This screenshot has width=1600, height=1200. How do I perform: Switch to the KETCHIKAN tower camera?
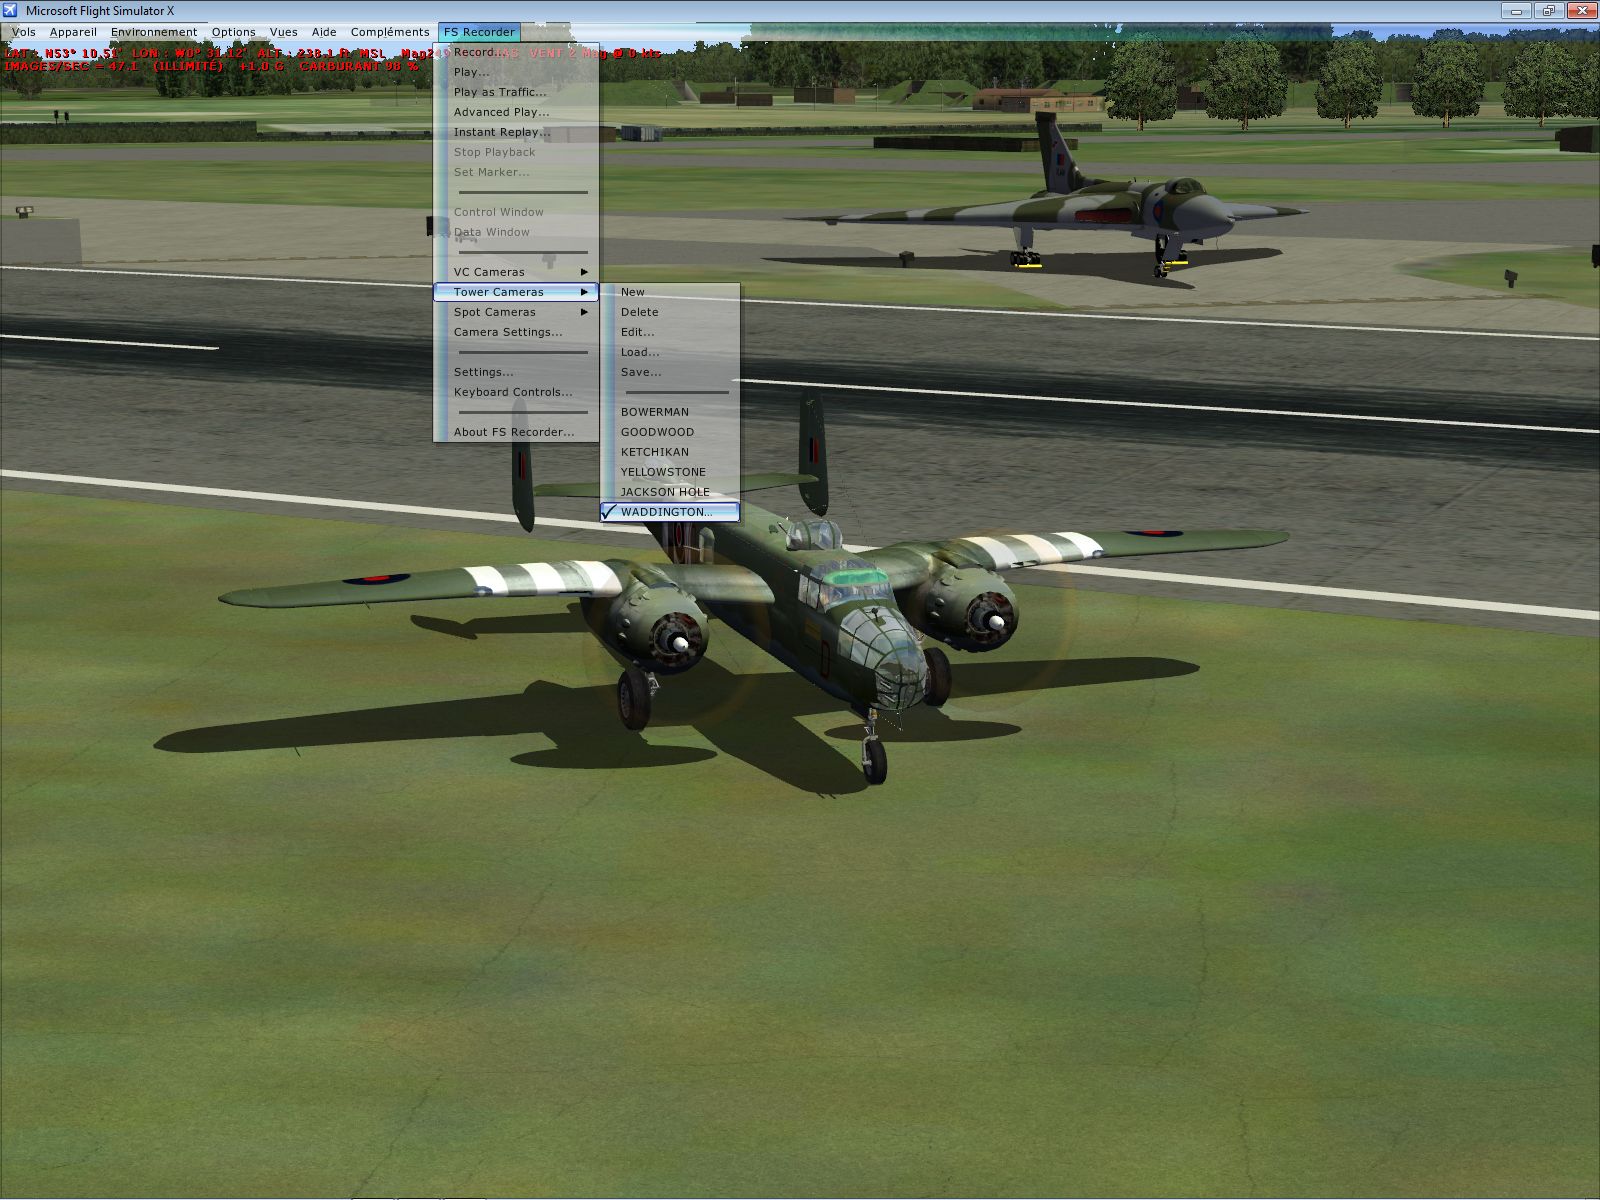(654, 452)
